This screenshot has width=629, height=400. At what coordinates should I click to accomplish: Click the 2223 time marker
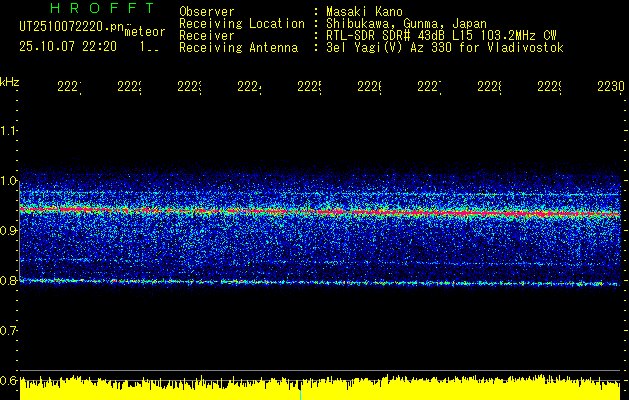(190, 87)
